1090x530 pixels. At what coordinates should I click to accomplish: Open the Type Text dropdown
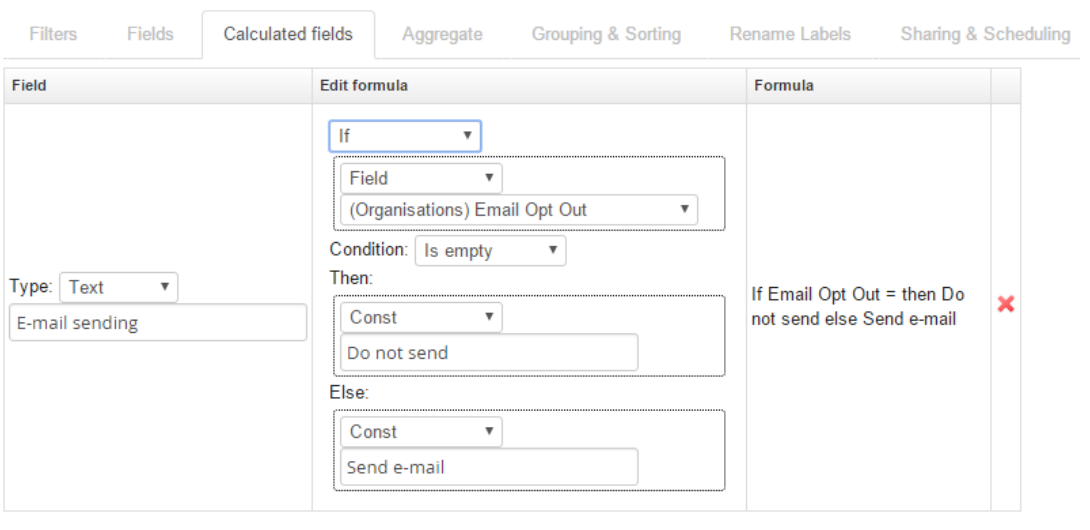pyautogui.click(x=118, y=287)
